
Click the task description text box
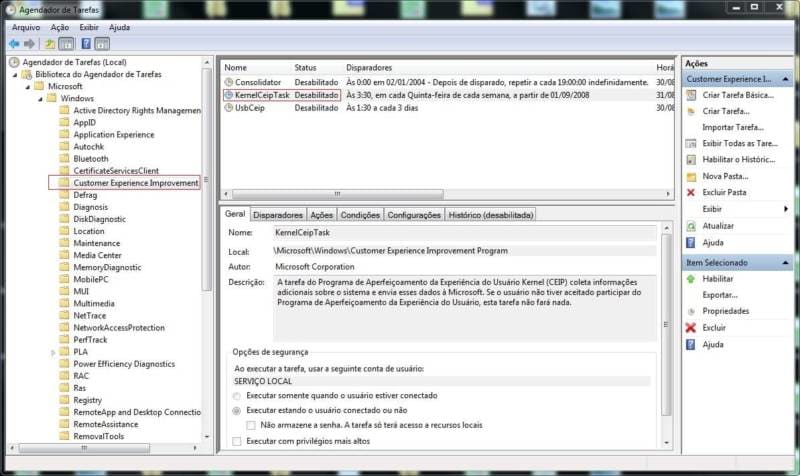point(464,308)
